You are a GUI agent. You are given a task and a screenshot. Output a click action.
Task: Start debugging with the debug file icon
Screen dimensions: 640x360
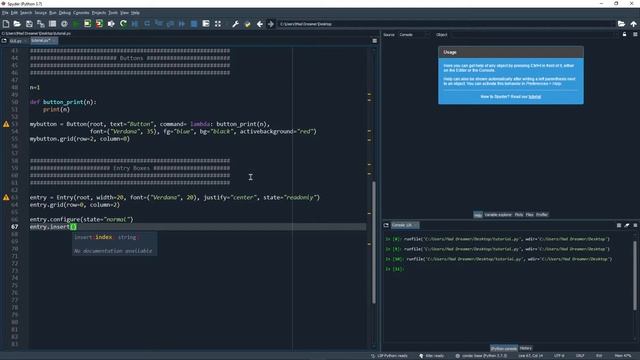click(x=135, y=24)
